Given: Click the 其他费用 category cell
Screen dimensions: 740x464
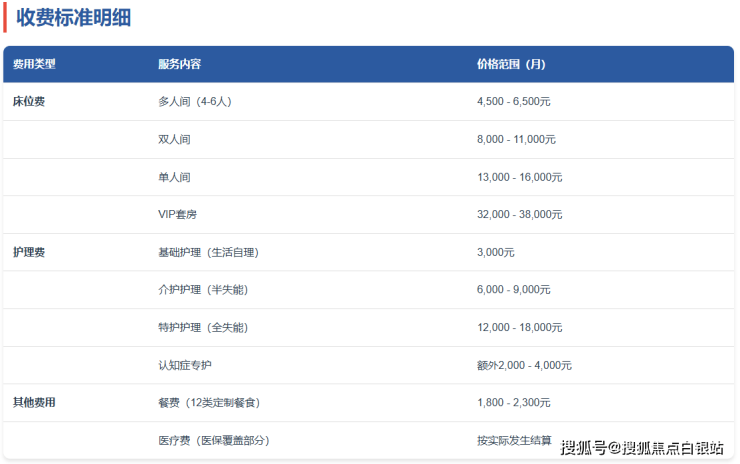Looking at the screenshot, I should (34, 402).
